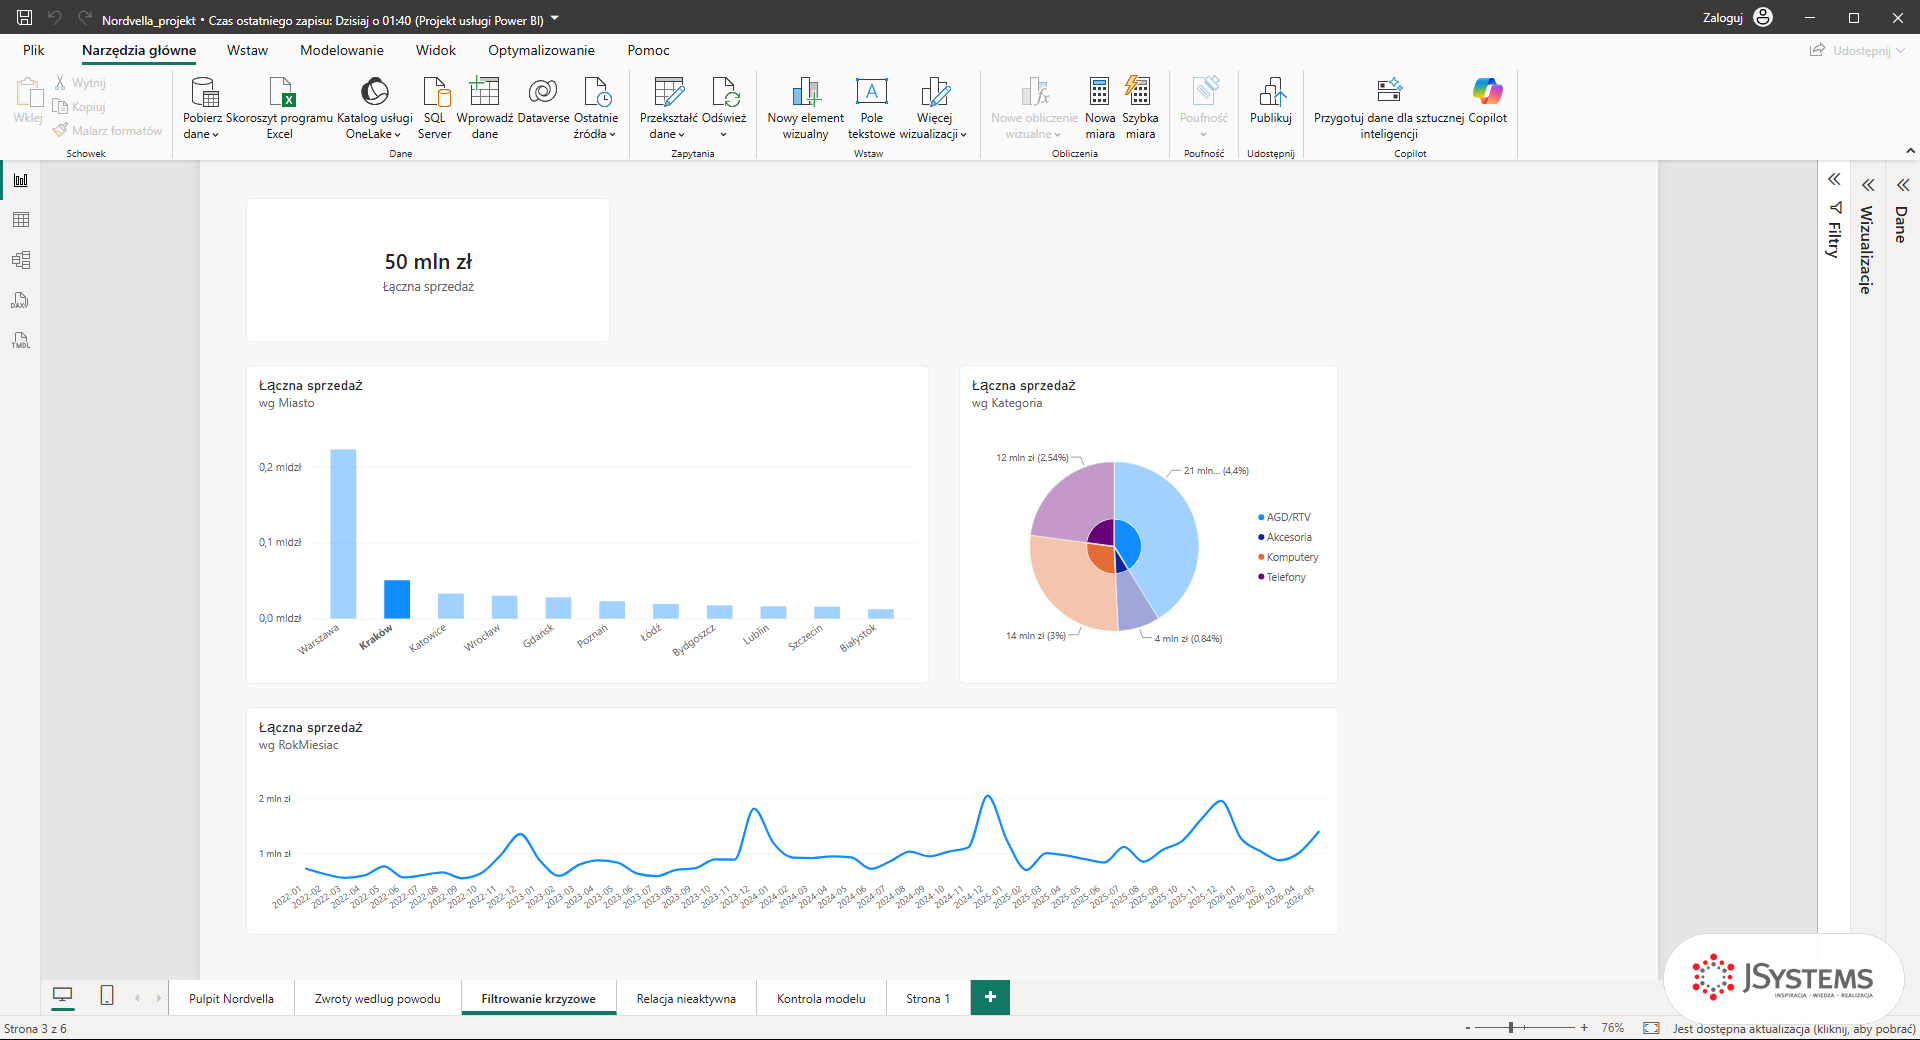Insert Pole tekstowe

(x=871, y=108)
